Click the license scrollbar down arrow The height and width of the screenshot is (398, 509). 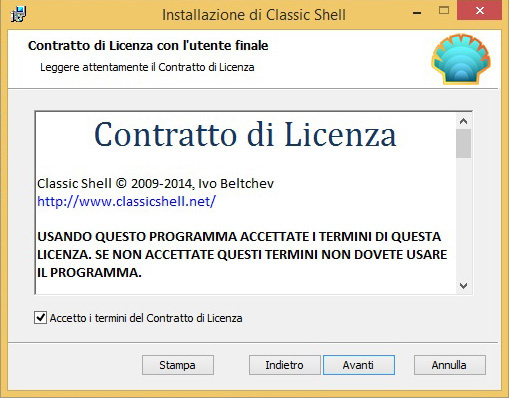(463, 286)
